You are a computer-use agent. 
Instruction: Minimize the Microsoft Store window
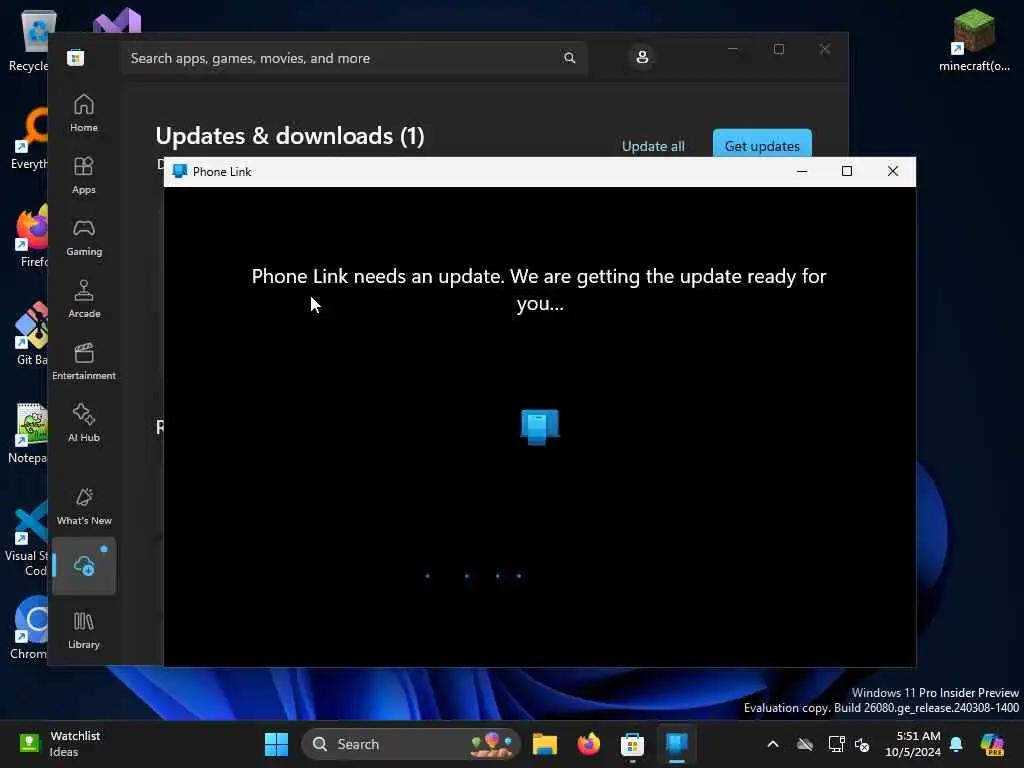point(733,49)
